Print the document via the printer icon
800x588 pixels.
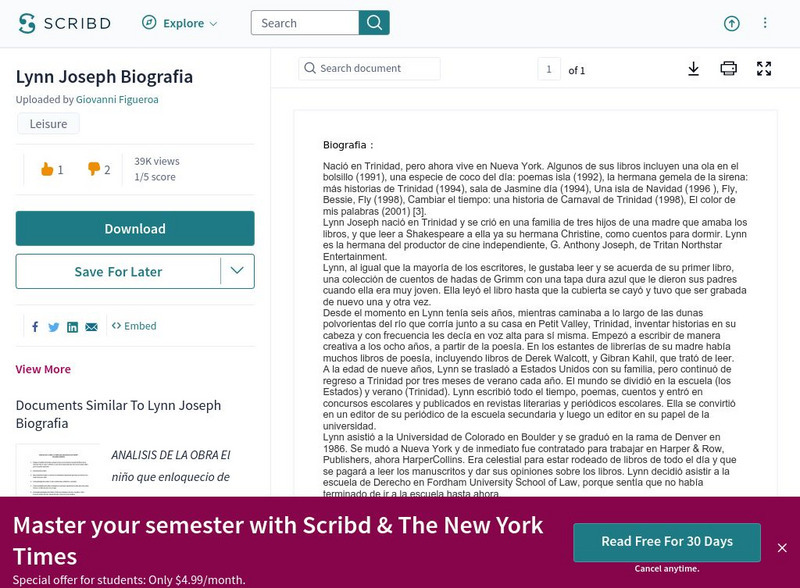pyautogui.click(x=728, y=69)
